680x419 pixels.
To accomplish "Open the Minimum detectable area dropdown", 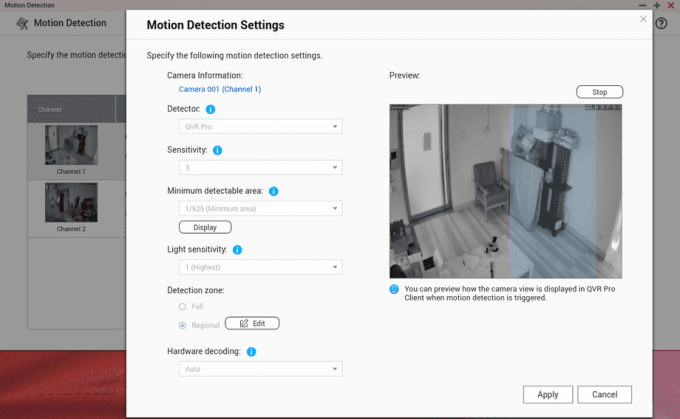I will pos(260,208).
